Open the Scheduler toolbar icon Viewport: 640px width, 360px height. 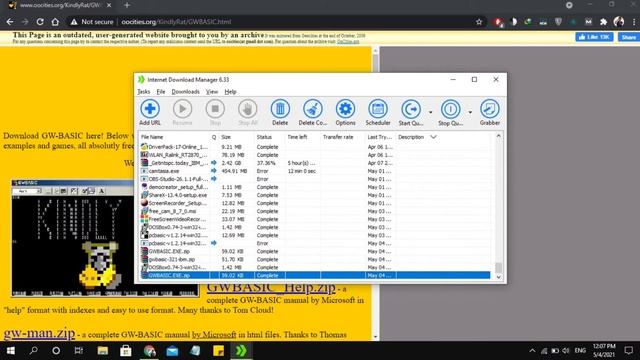[378, 112]
